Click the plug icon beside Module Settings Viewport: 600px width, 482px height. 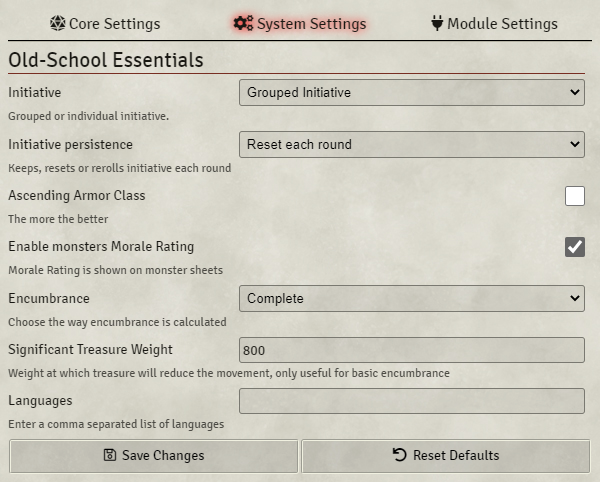coord(437,23)
